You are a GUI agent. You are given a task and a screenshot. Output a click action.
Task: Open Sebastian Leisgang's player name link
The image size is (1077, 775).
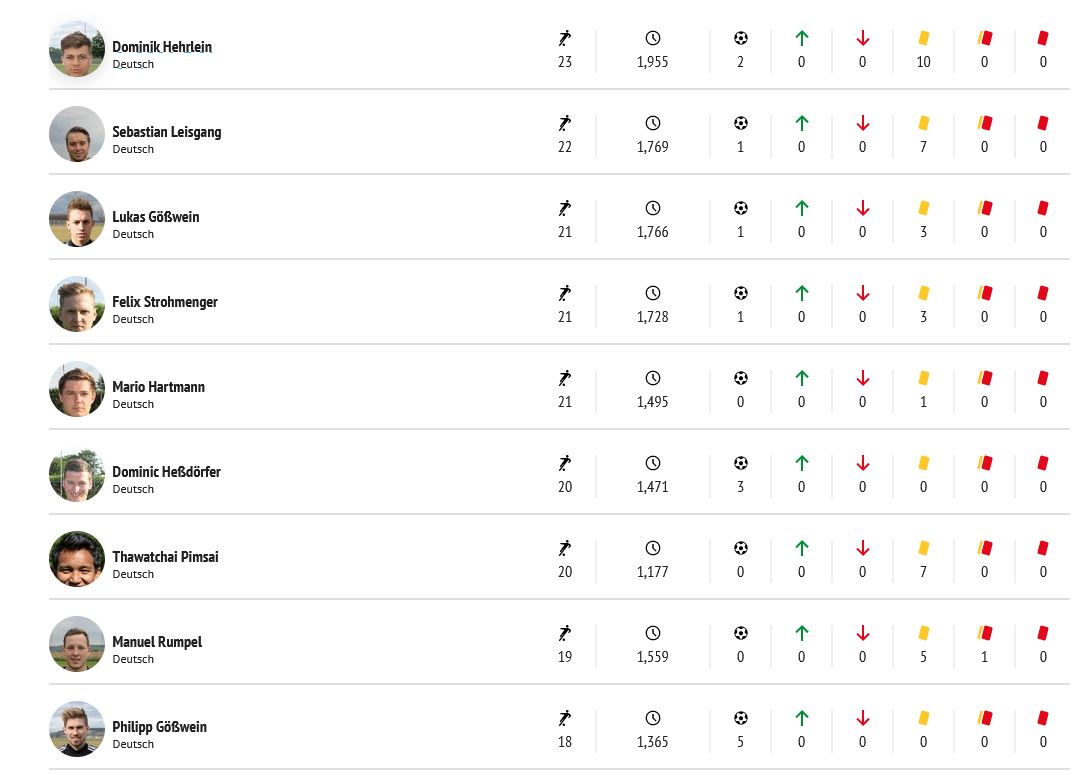click(x=167, y=131)
